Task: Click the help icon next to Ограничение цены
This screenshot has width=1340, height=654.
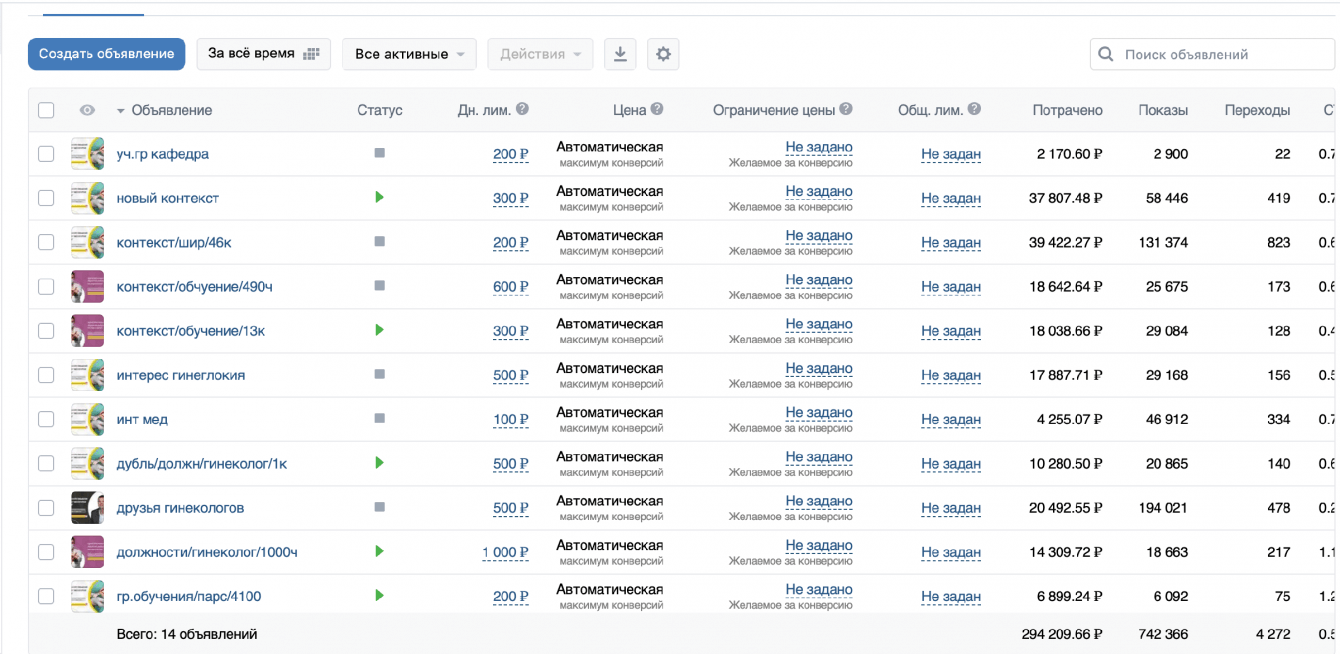Action: pyautogui.click(x=846, y=110)
